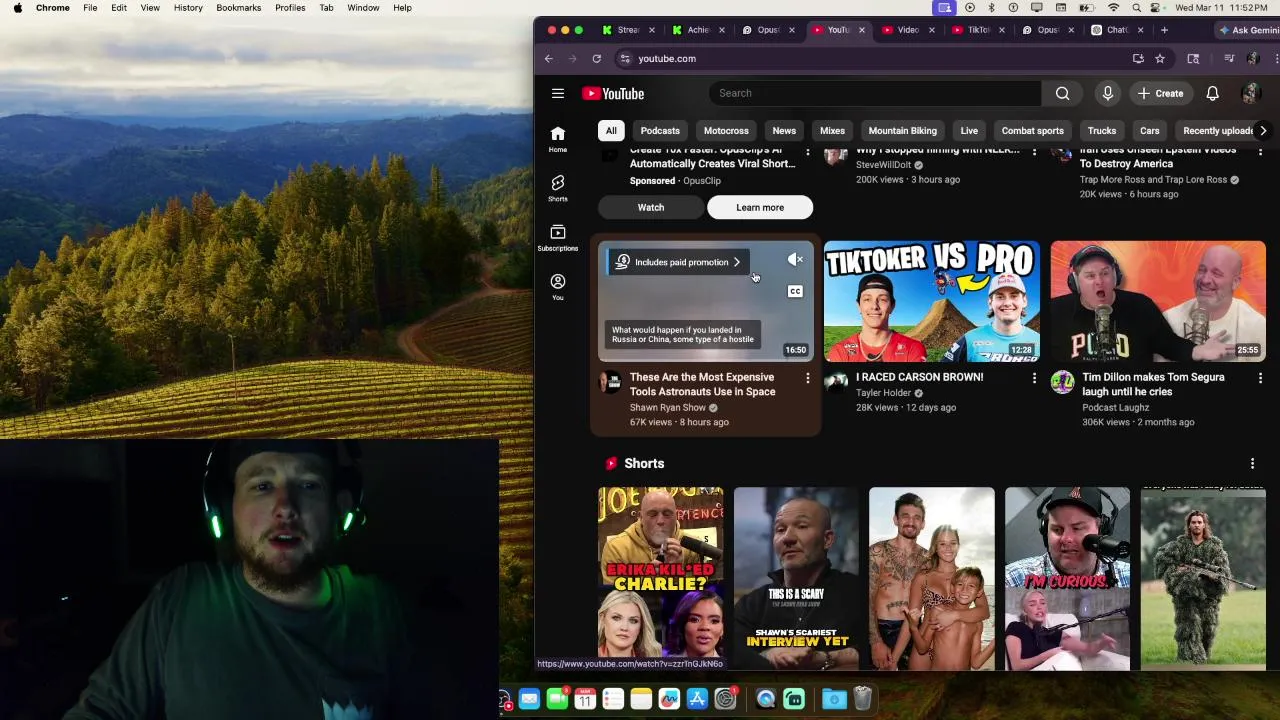Viewport: 1280px width, 720px height.
Task: Go to Home in YouTube sidebar
Action: pos(558,139)
